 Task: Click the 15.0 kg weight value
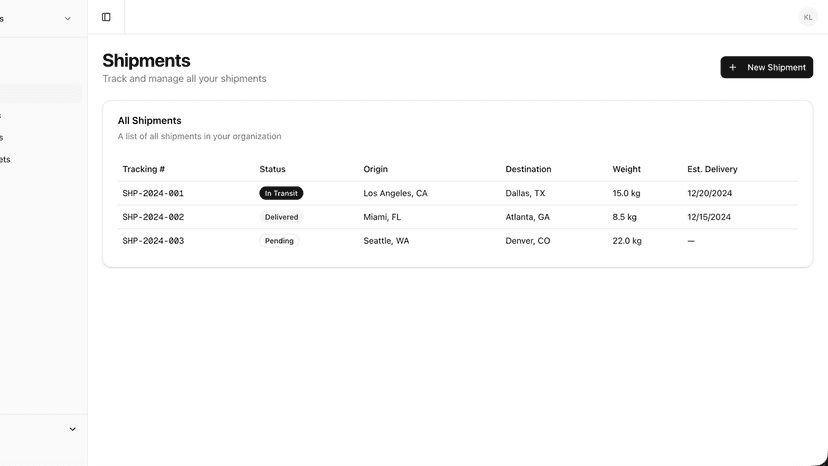[626, 193]
